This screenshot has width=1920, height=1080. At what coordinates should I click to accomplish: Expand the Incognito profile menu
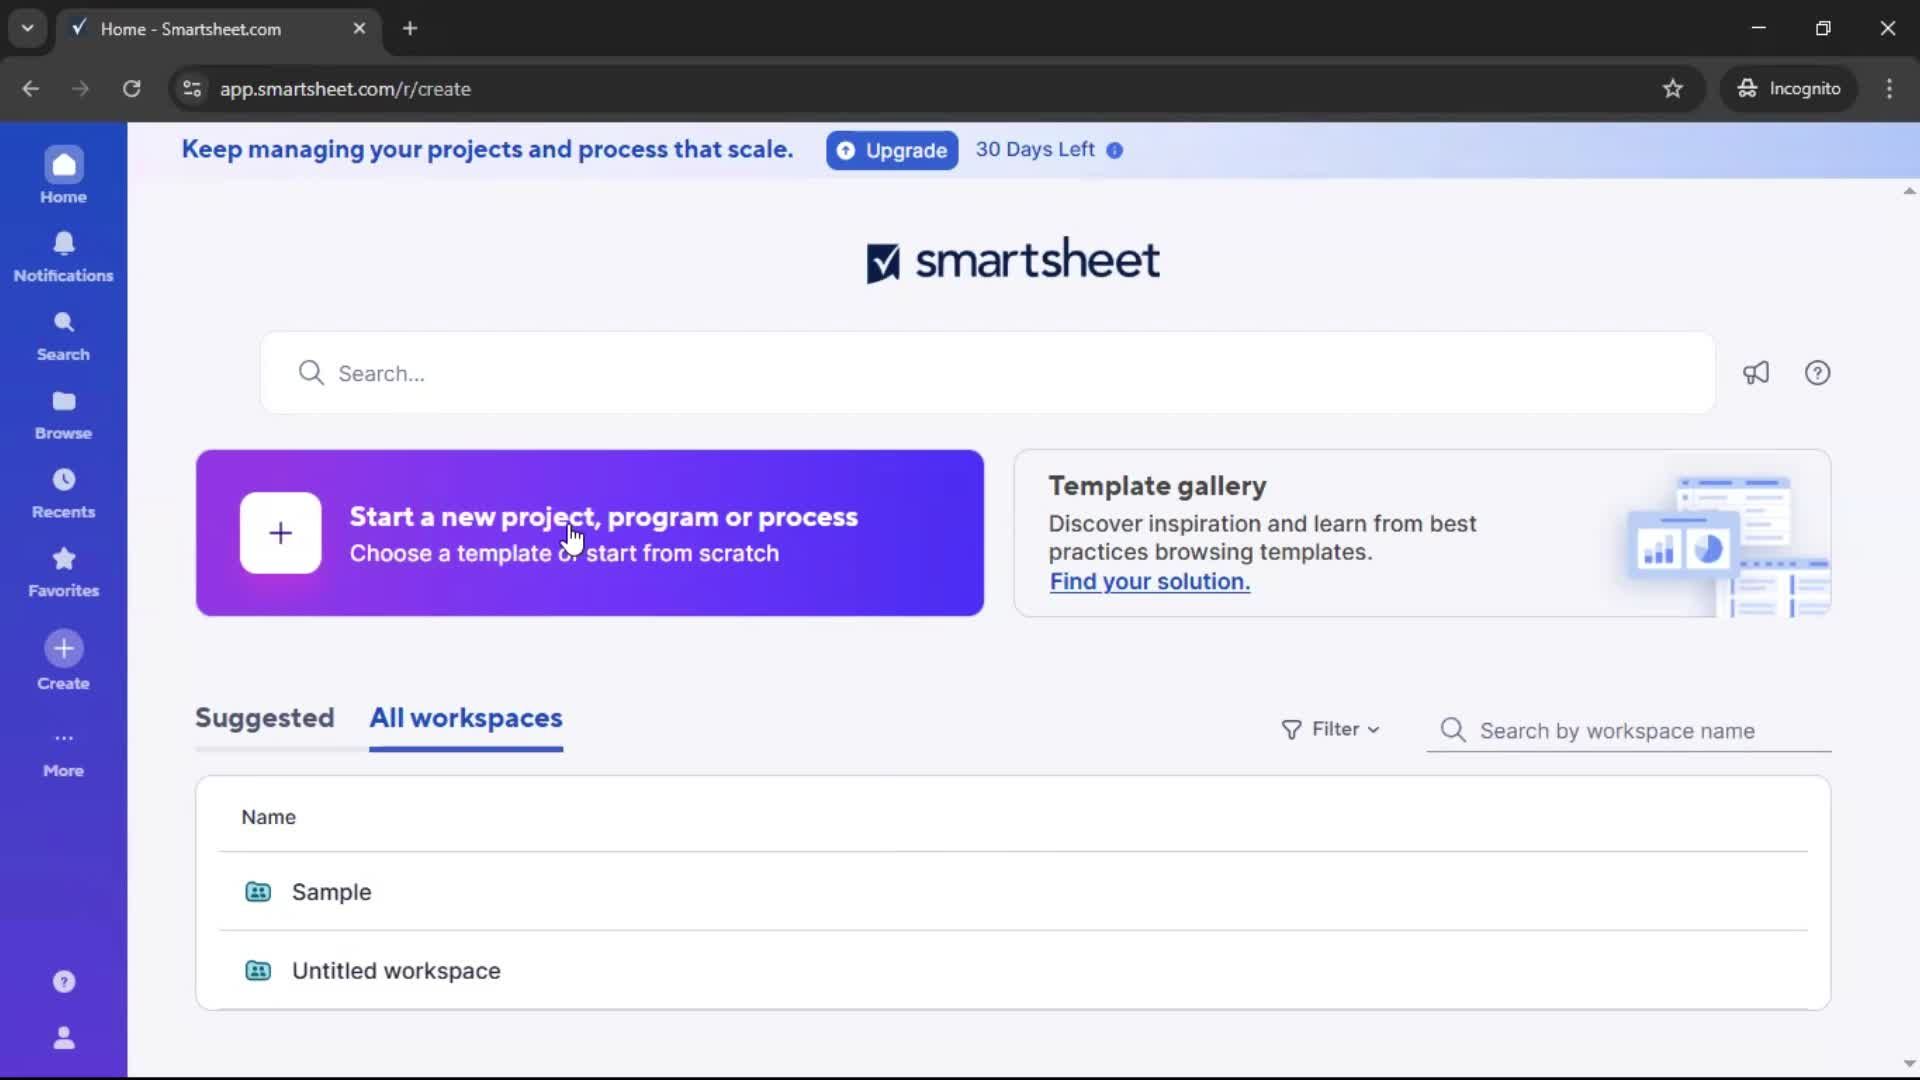1789,88
